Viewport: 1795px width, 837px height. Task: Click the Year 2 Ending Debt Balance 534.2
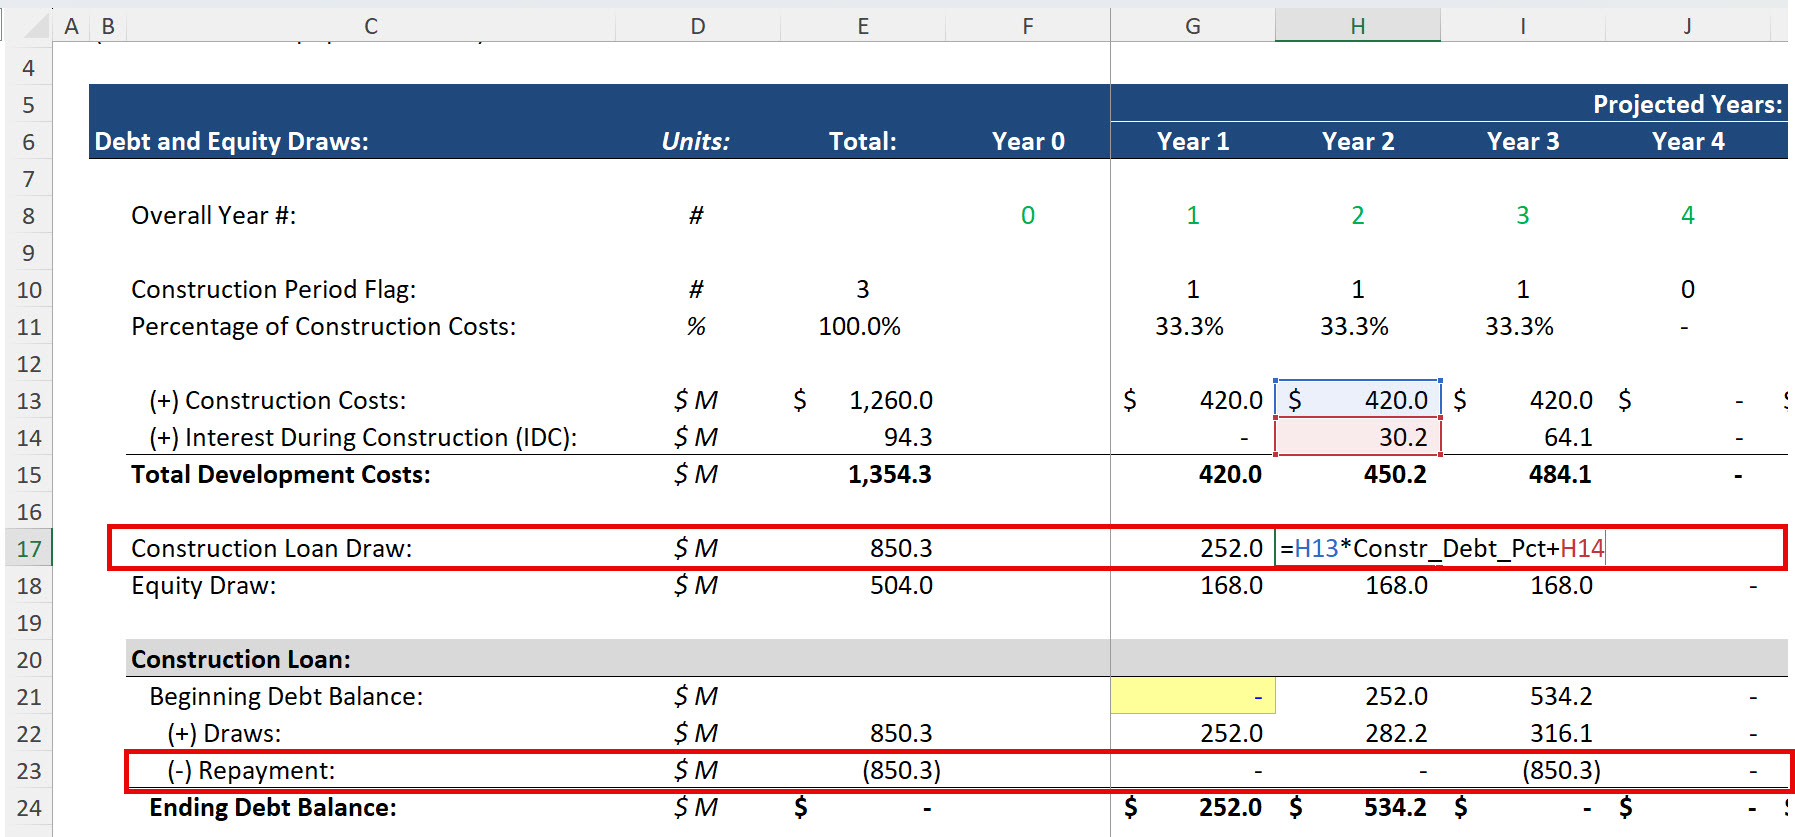[x=1397, y=807]
